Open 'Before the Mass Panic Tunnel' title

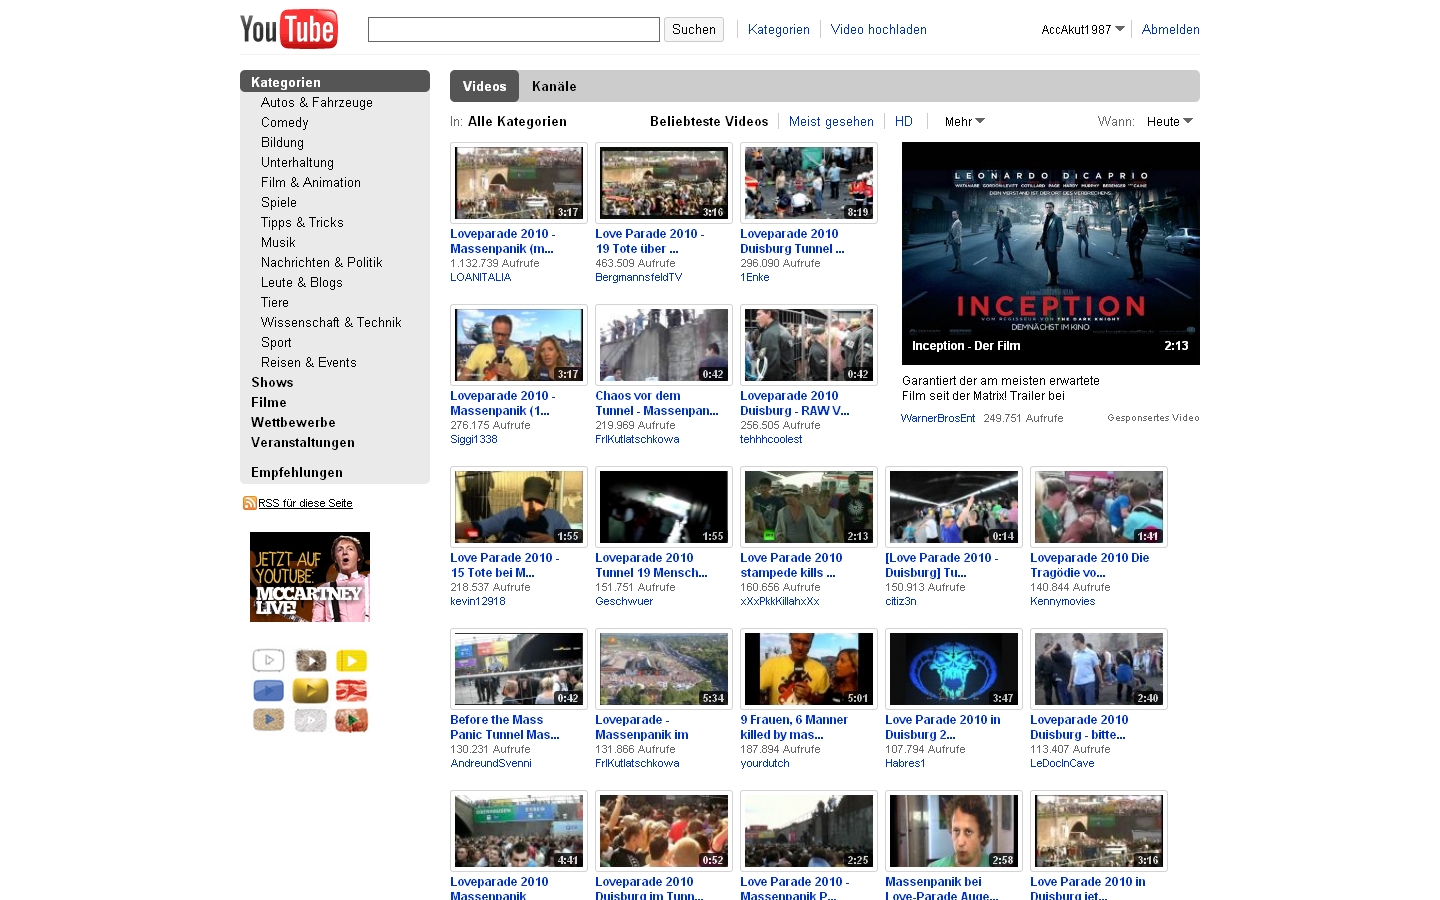(x=505, y=727)
